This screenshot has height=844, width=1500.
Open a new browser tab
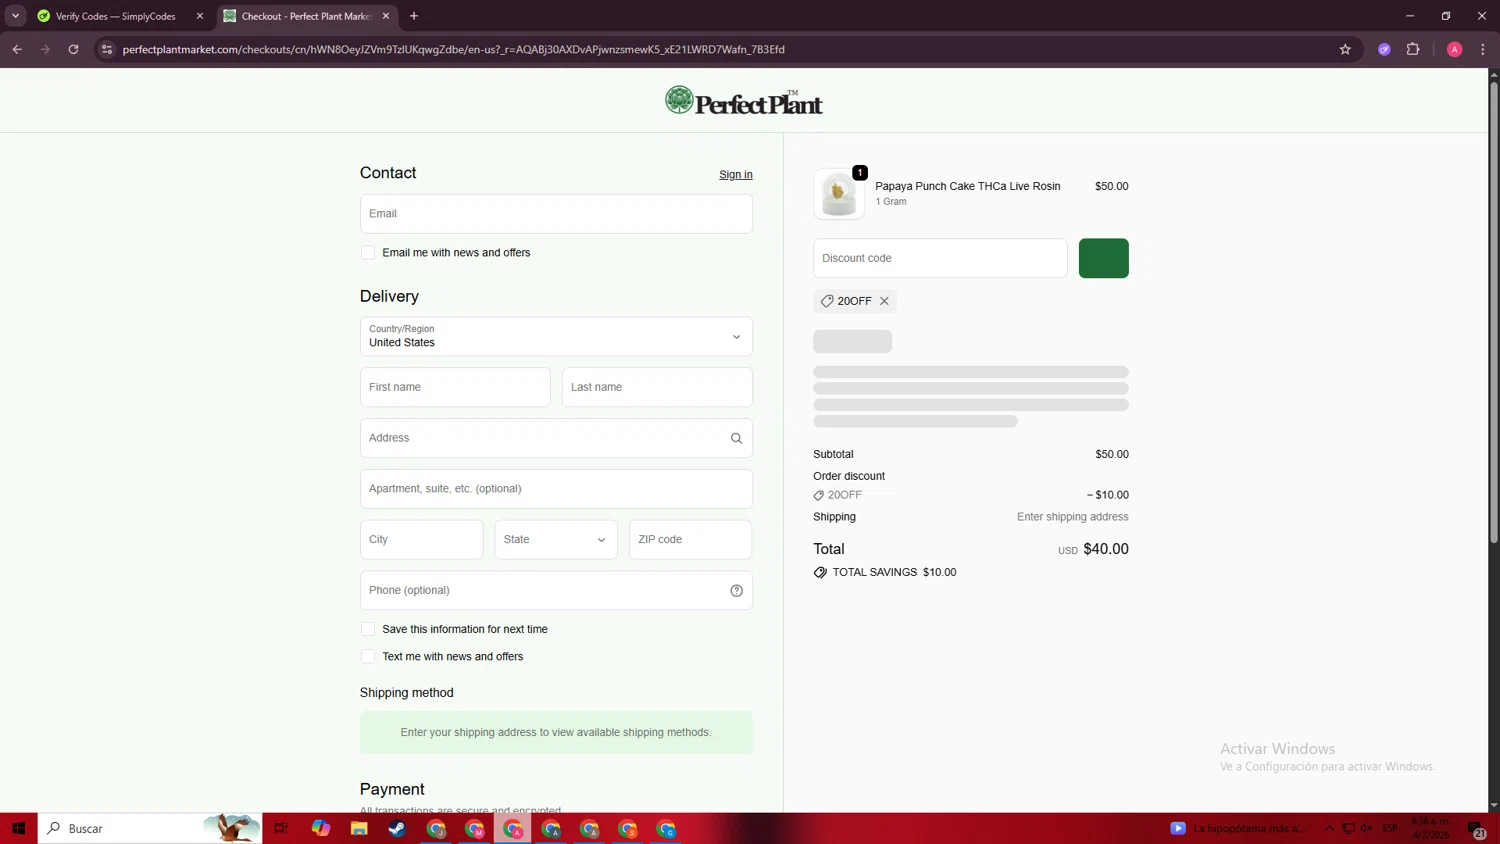pyautogui.click(x=414, y=16)
